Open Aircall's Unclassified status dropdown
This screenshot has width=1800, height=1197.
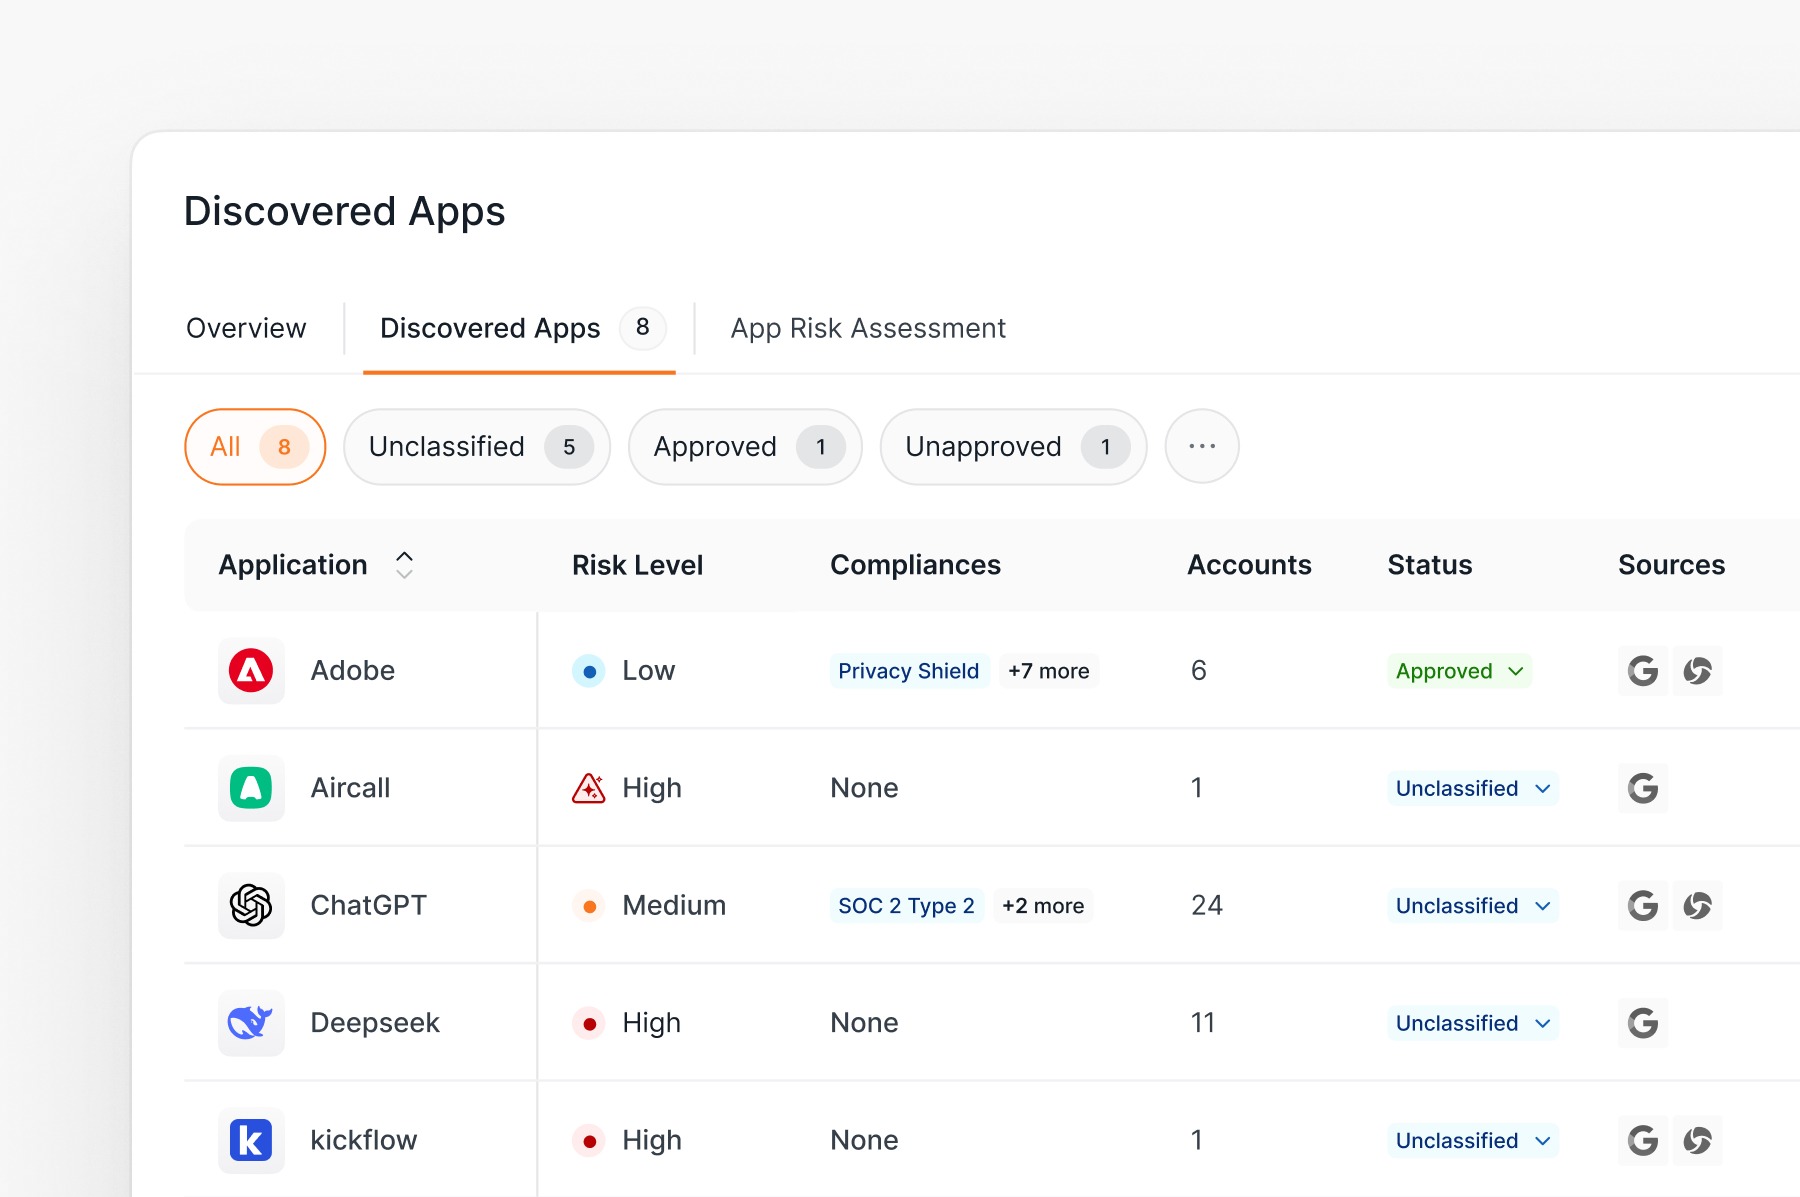coord(1472,788)
